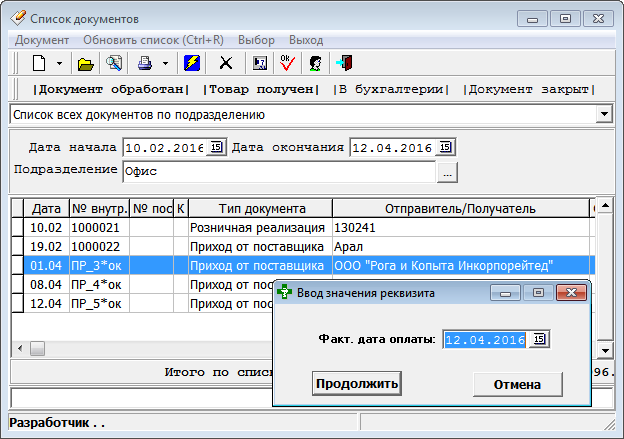This screenshot has width=624, height=439.
Task: Open calendar for Дата окончания
Action: 445,147
